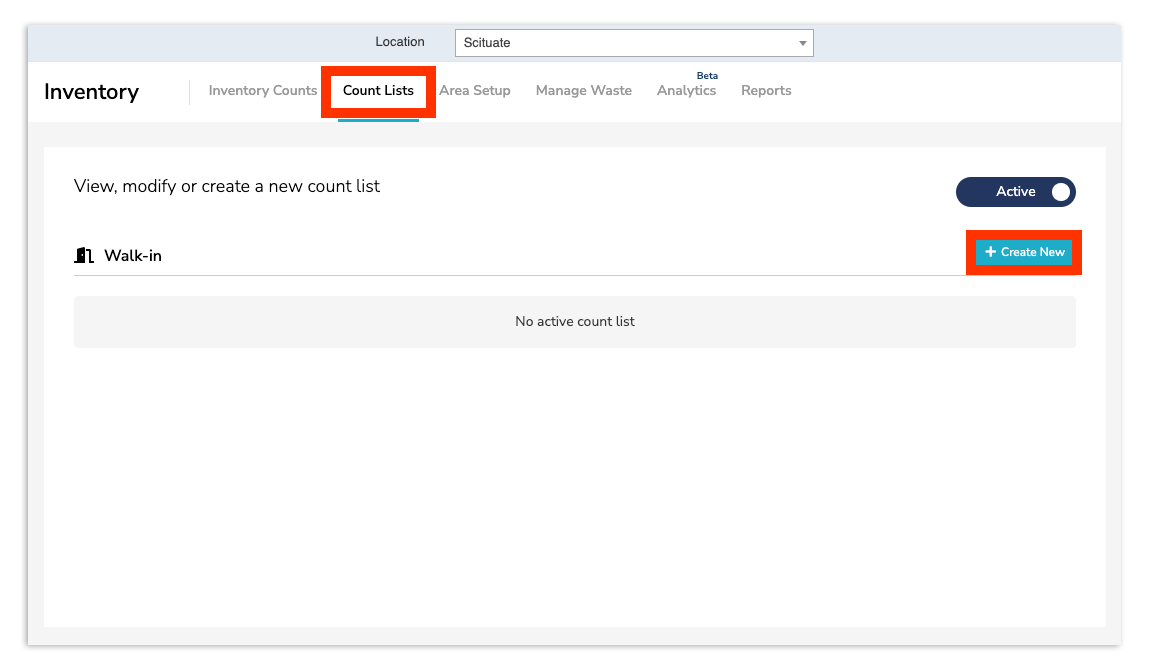Switch to the Inventory Counts tab
The height and width of the screenshot is (670, 1150).
click(262, 90)
